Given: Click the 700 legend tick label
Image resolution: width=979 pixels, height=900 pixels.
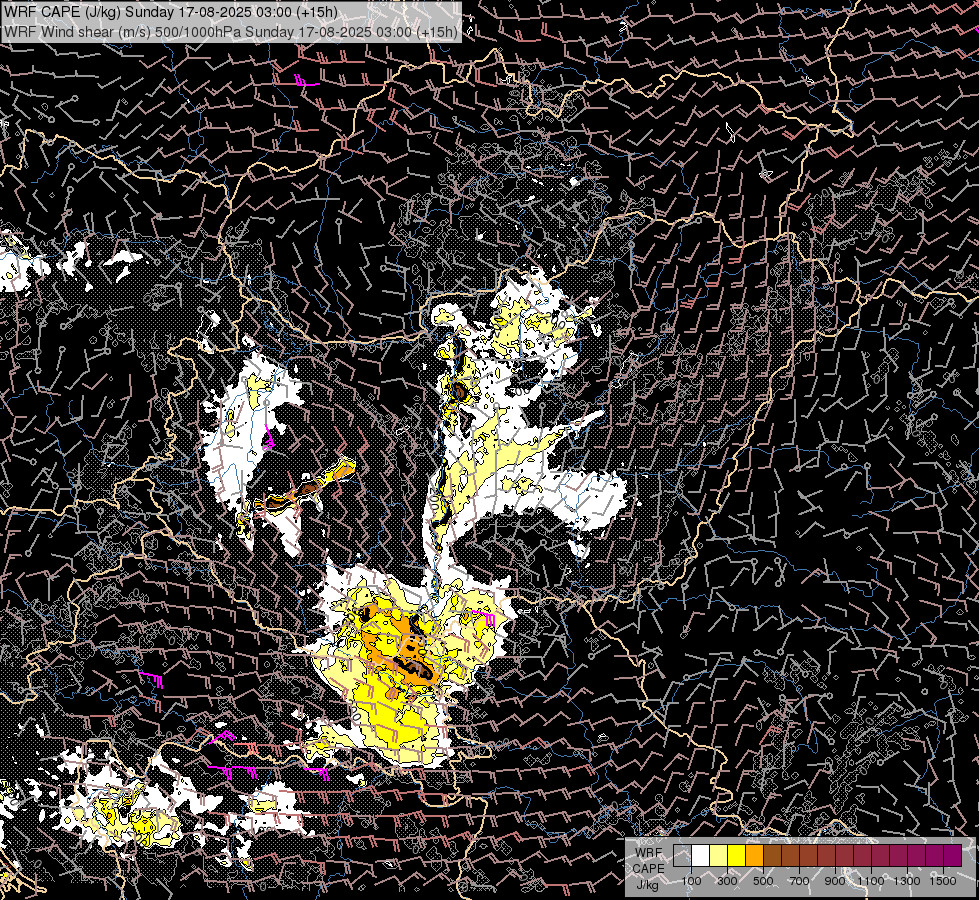Looking at the screenshot, I should (799, 881).
